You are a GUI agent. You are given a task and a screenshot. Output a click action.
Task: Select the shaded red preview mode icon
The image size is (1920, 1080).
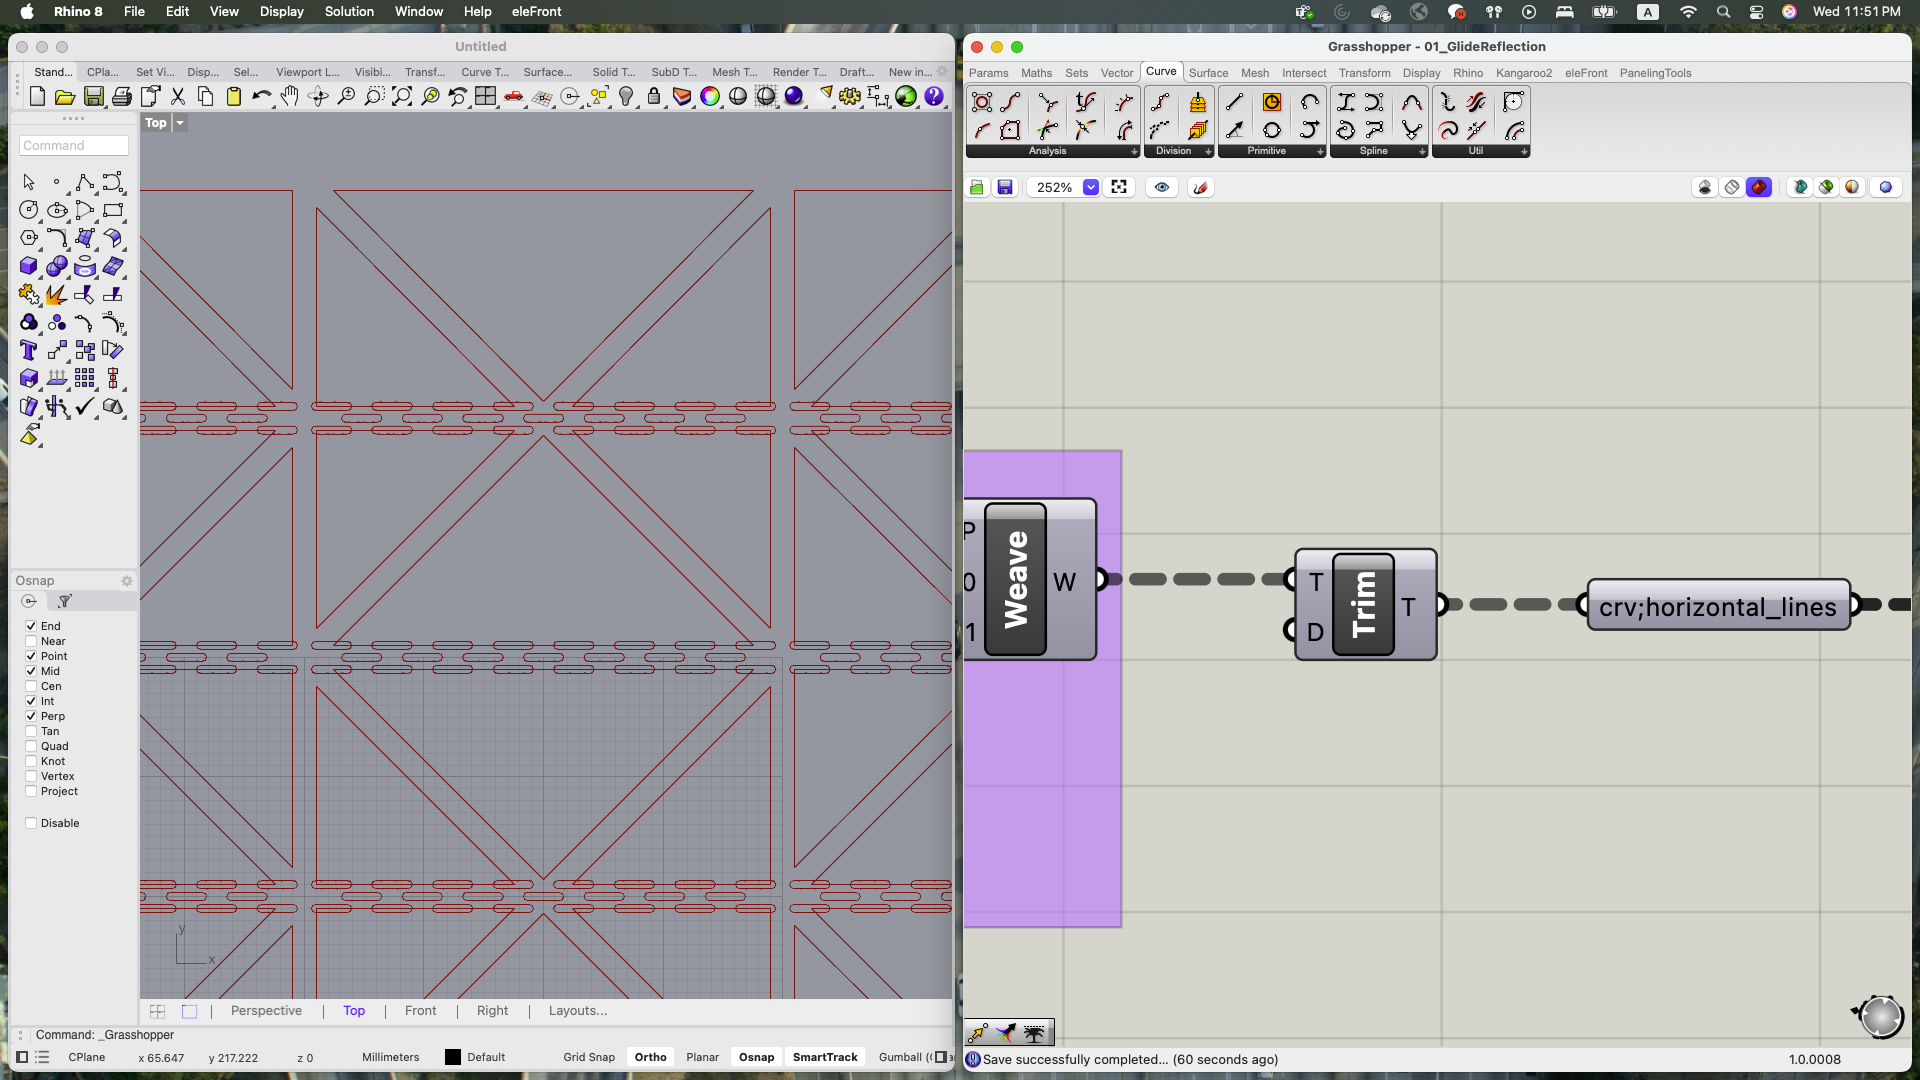coord(1758,187)
